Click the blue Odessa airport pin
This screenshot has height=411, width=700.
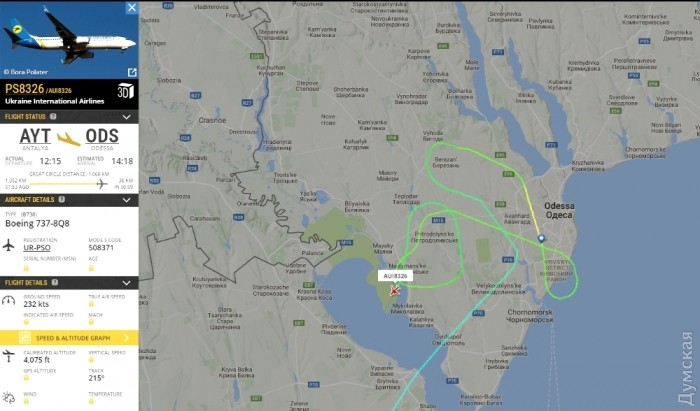pos(541,239)
